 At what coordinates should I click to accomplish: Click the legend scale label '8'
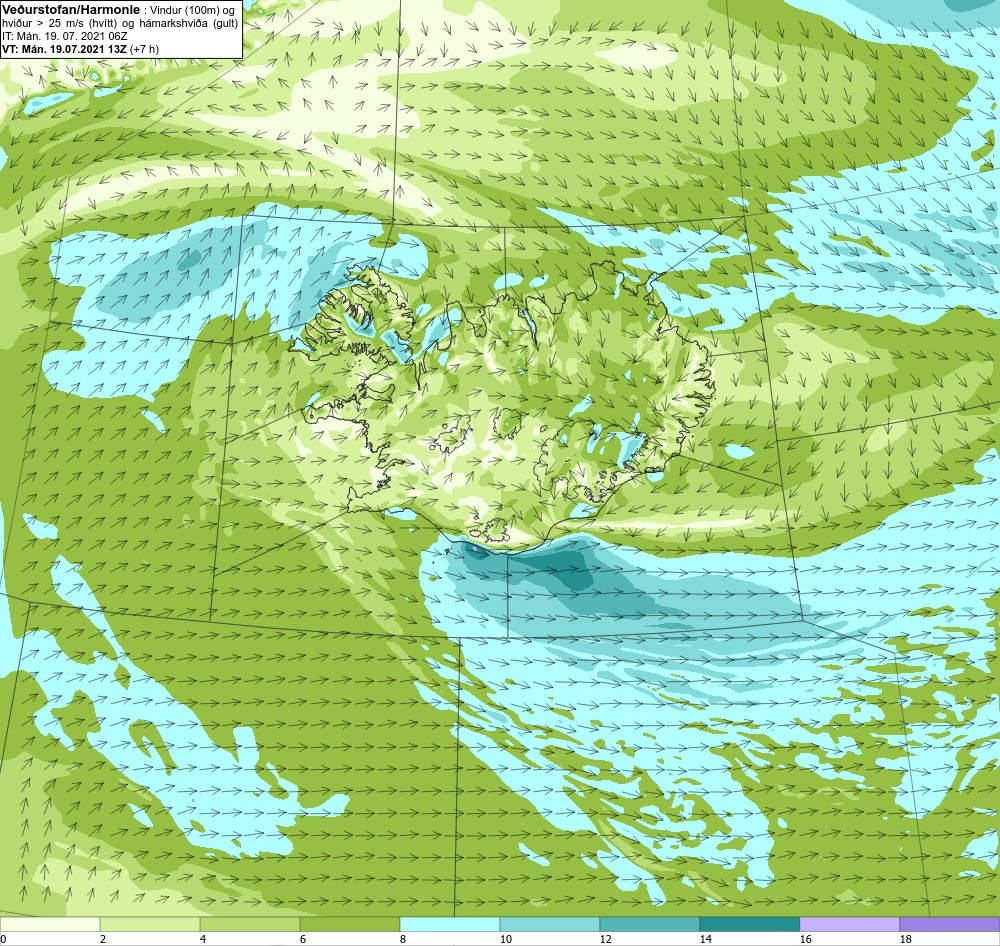(403, 939)
